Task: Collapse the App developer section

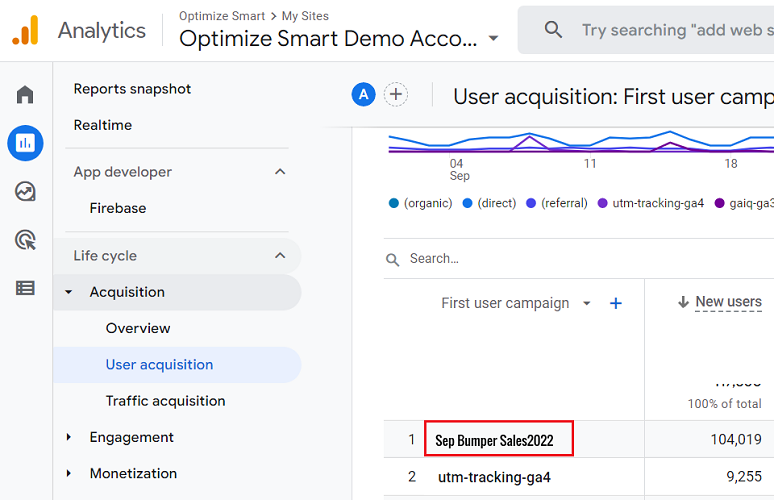Action: 280,172
